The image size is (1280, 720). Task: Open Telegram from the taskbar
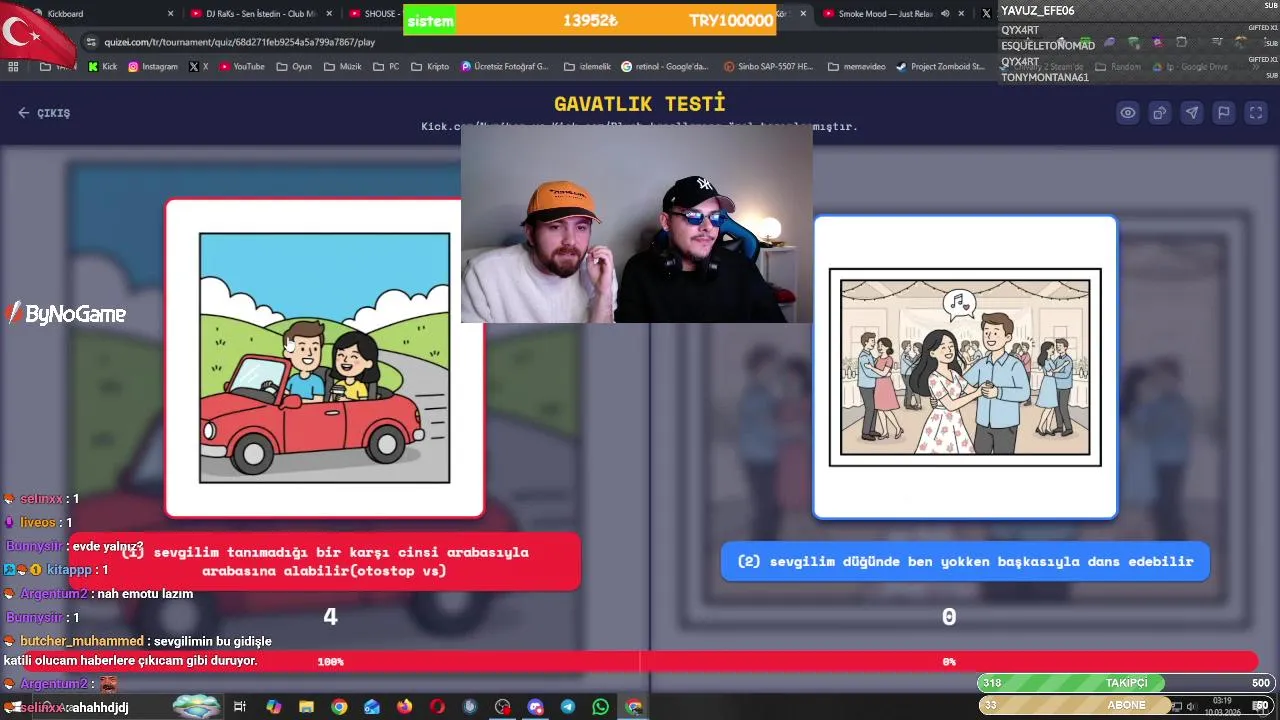coord(568,707)
